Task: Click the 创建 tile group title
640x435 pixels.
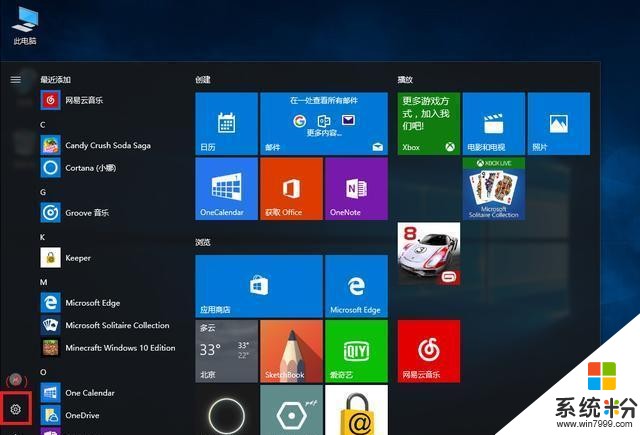Action: (x=203, y=80)
